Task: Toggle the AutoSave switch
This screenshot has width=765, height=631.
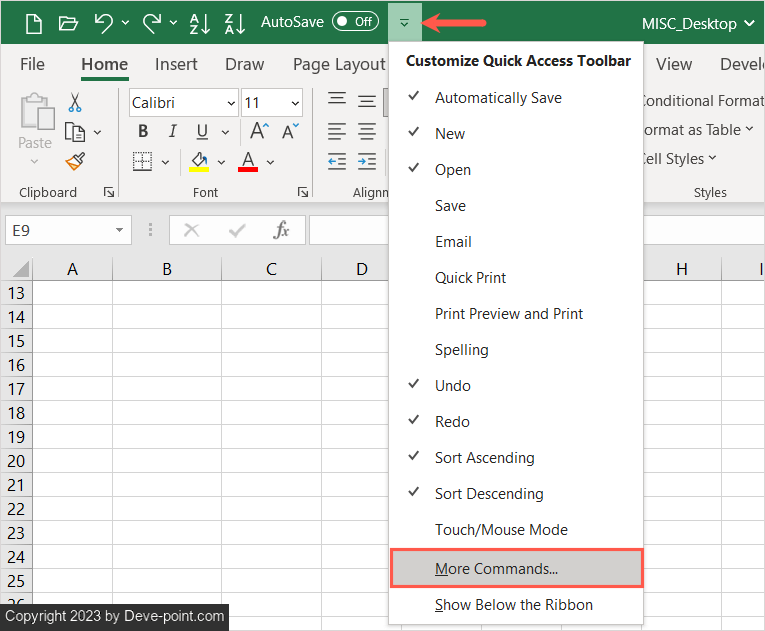Action: [x=355, y=22]
